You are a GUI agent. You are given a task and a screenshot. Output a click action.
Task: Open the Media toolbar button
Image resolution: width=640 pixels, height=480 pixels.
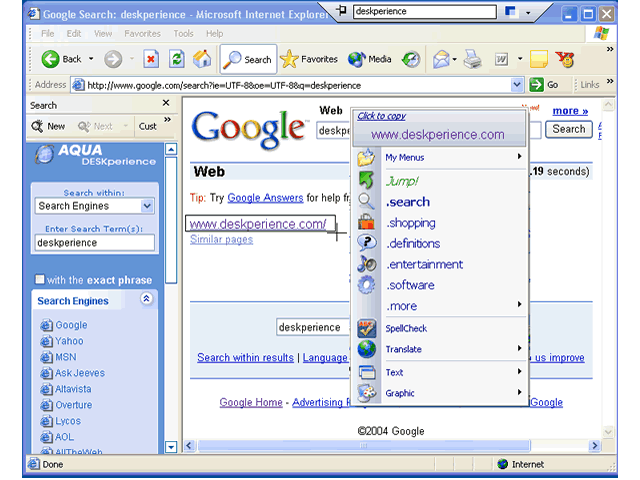(x=369, y=60)
